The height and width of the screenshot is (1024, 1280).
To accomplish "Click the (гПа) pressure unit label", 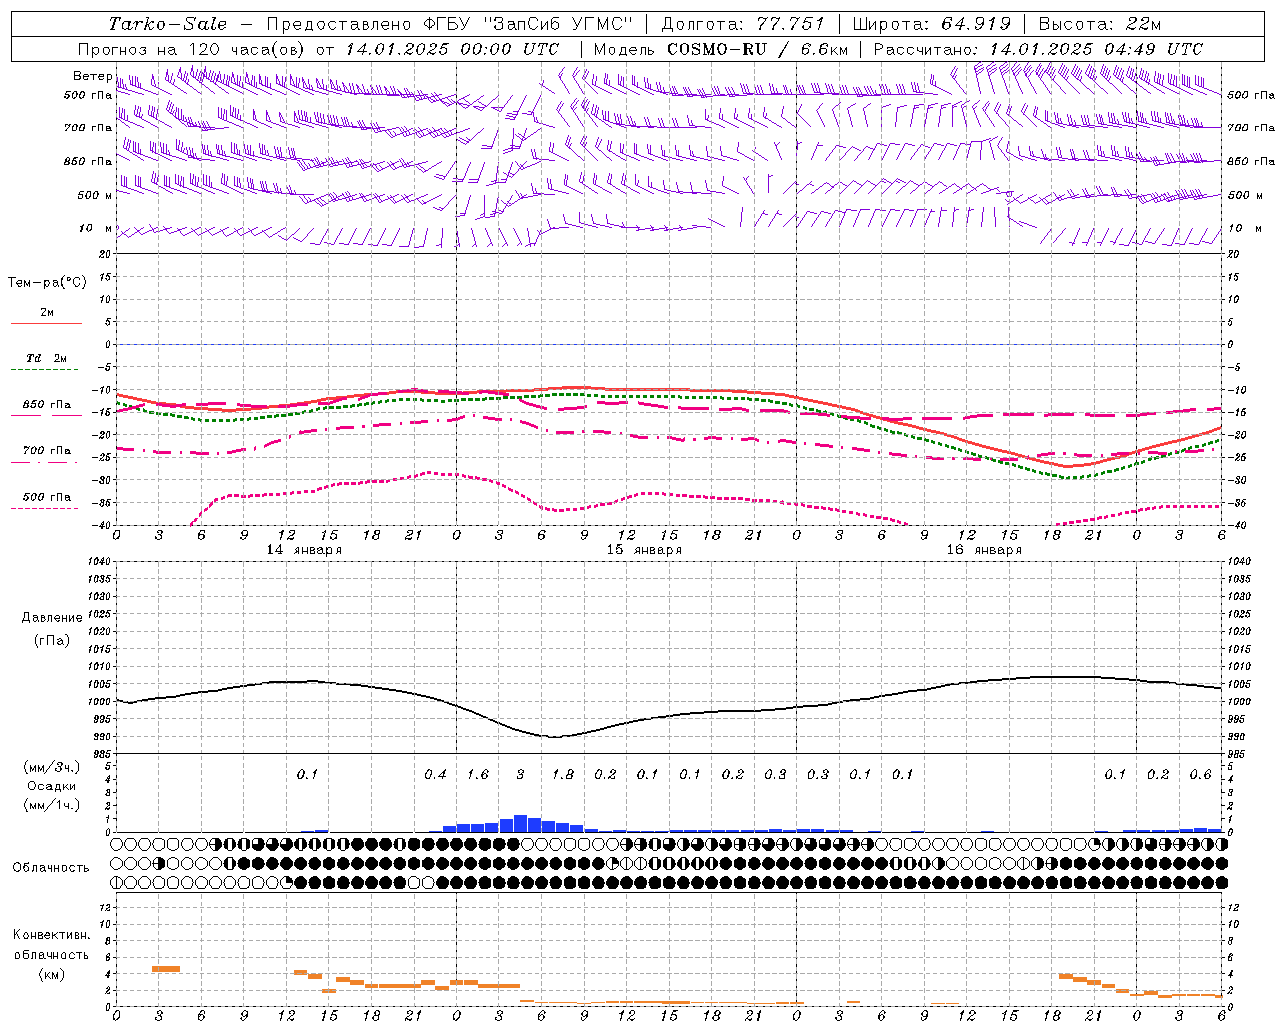I will 52,641.
